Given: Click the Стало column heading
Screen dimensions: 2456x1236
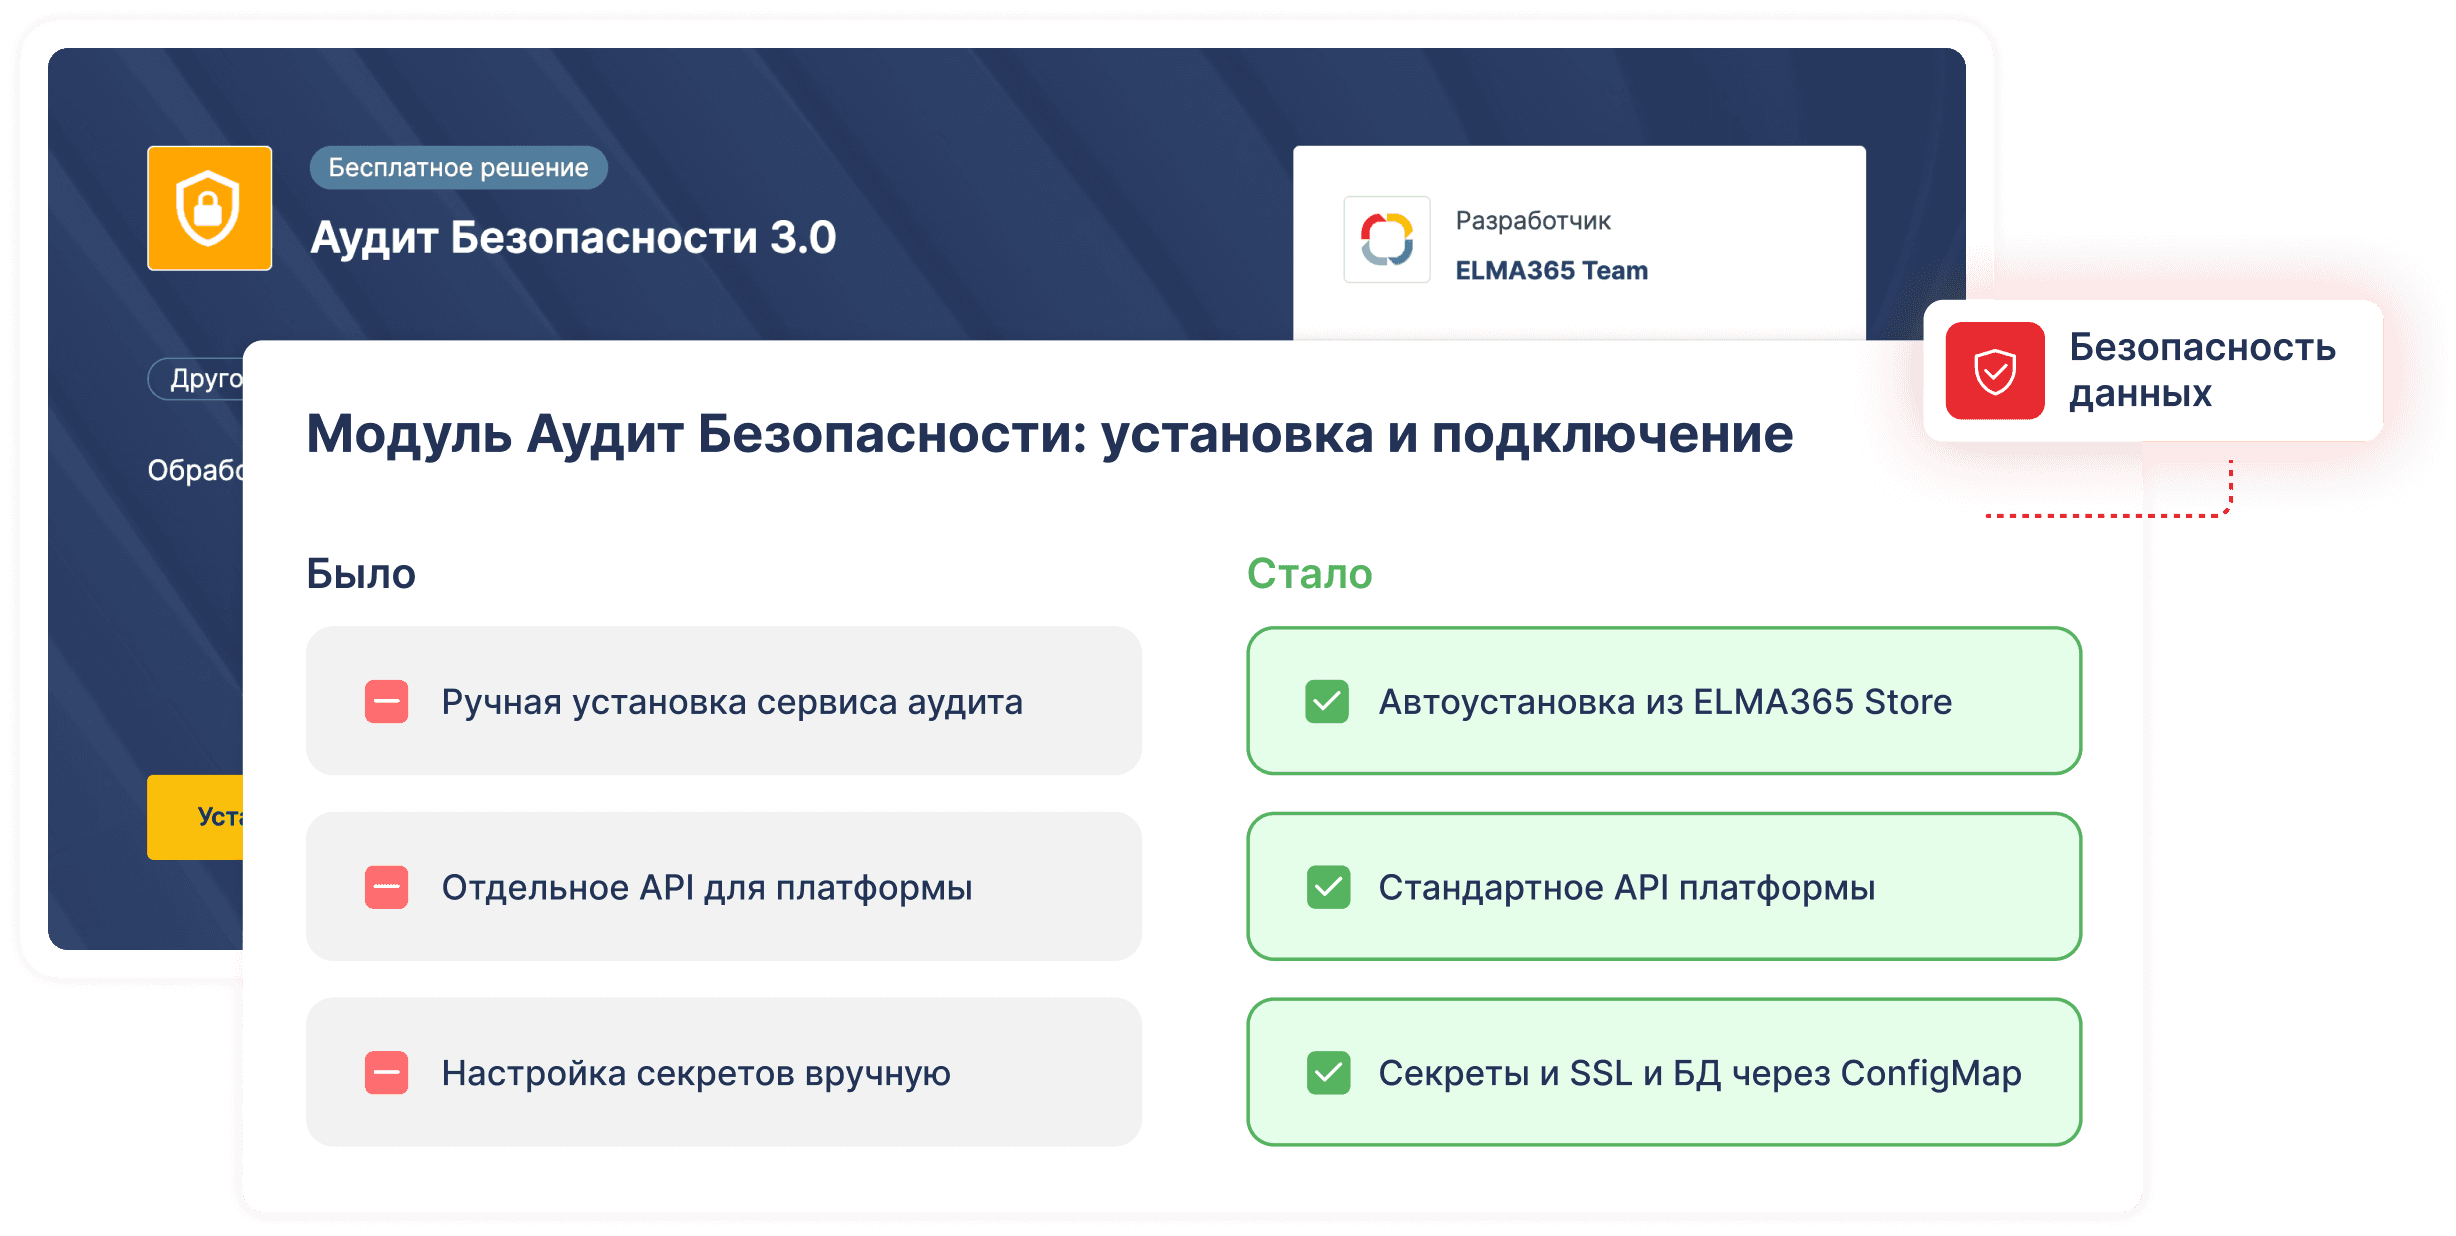Looking at the screenshot, I should pyautogui.click(x=1309, y=573).
